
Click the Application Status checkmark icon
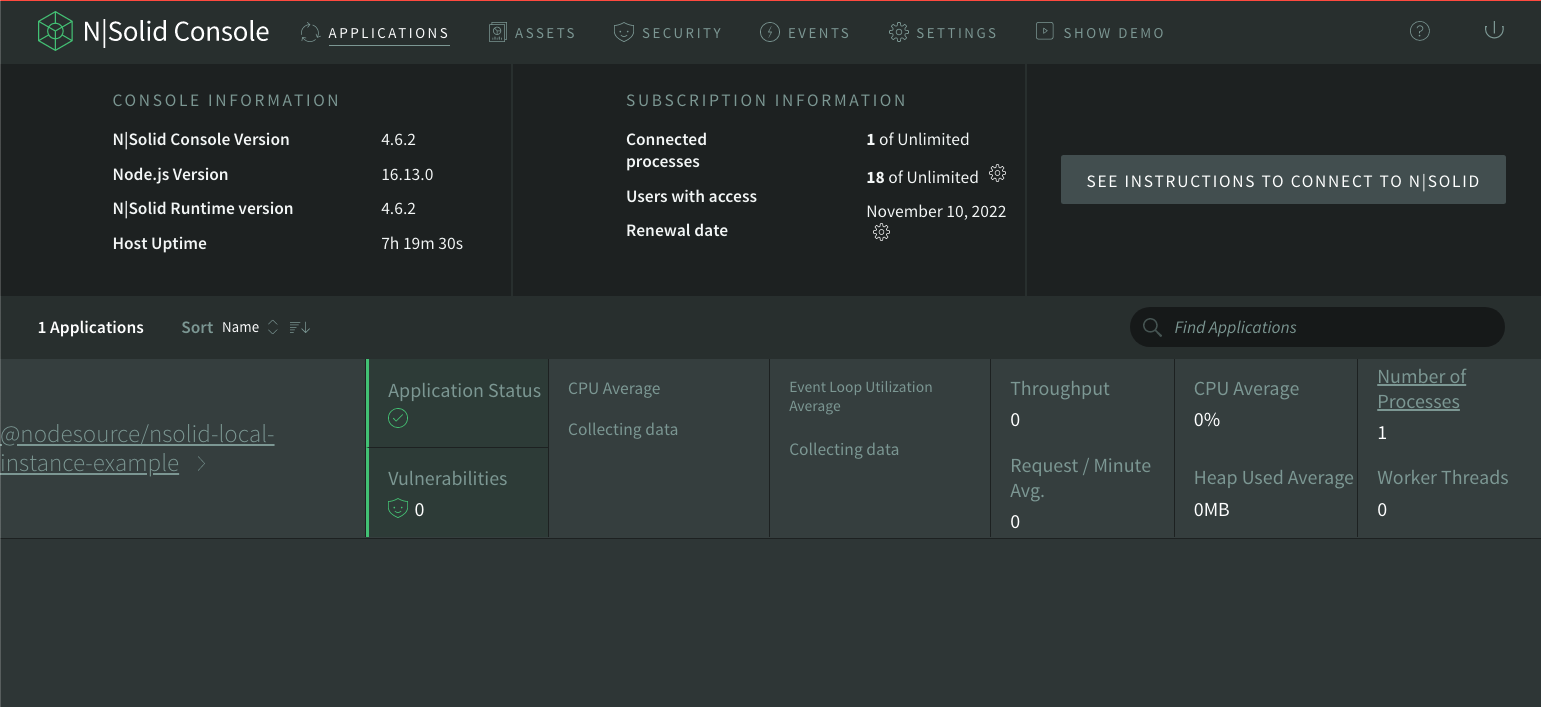(x=398, y=418)
